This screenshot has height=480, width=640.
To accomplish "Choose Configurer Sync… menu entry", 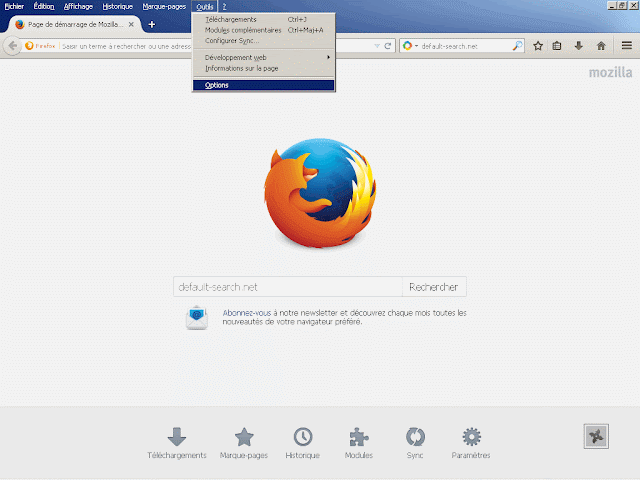I will tap(264, 41).
